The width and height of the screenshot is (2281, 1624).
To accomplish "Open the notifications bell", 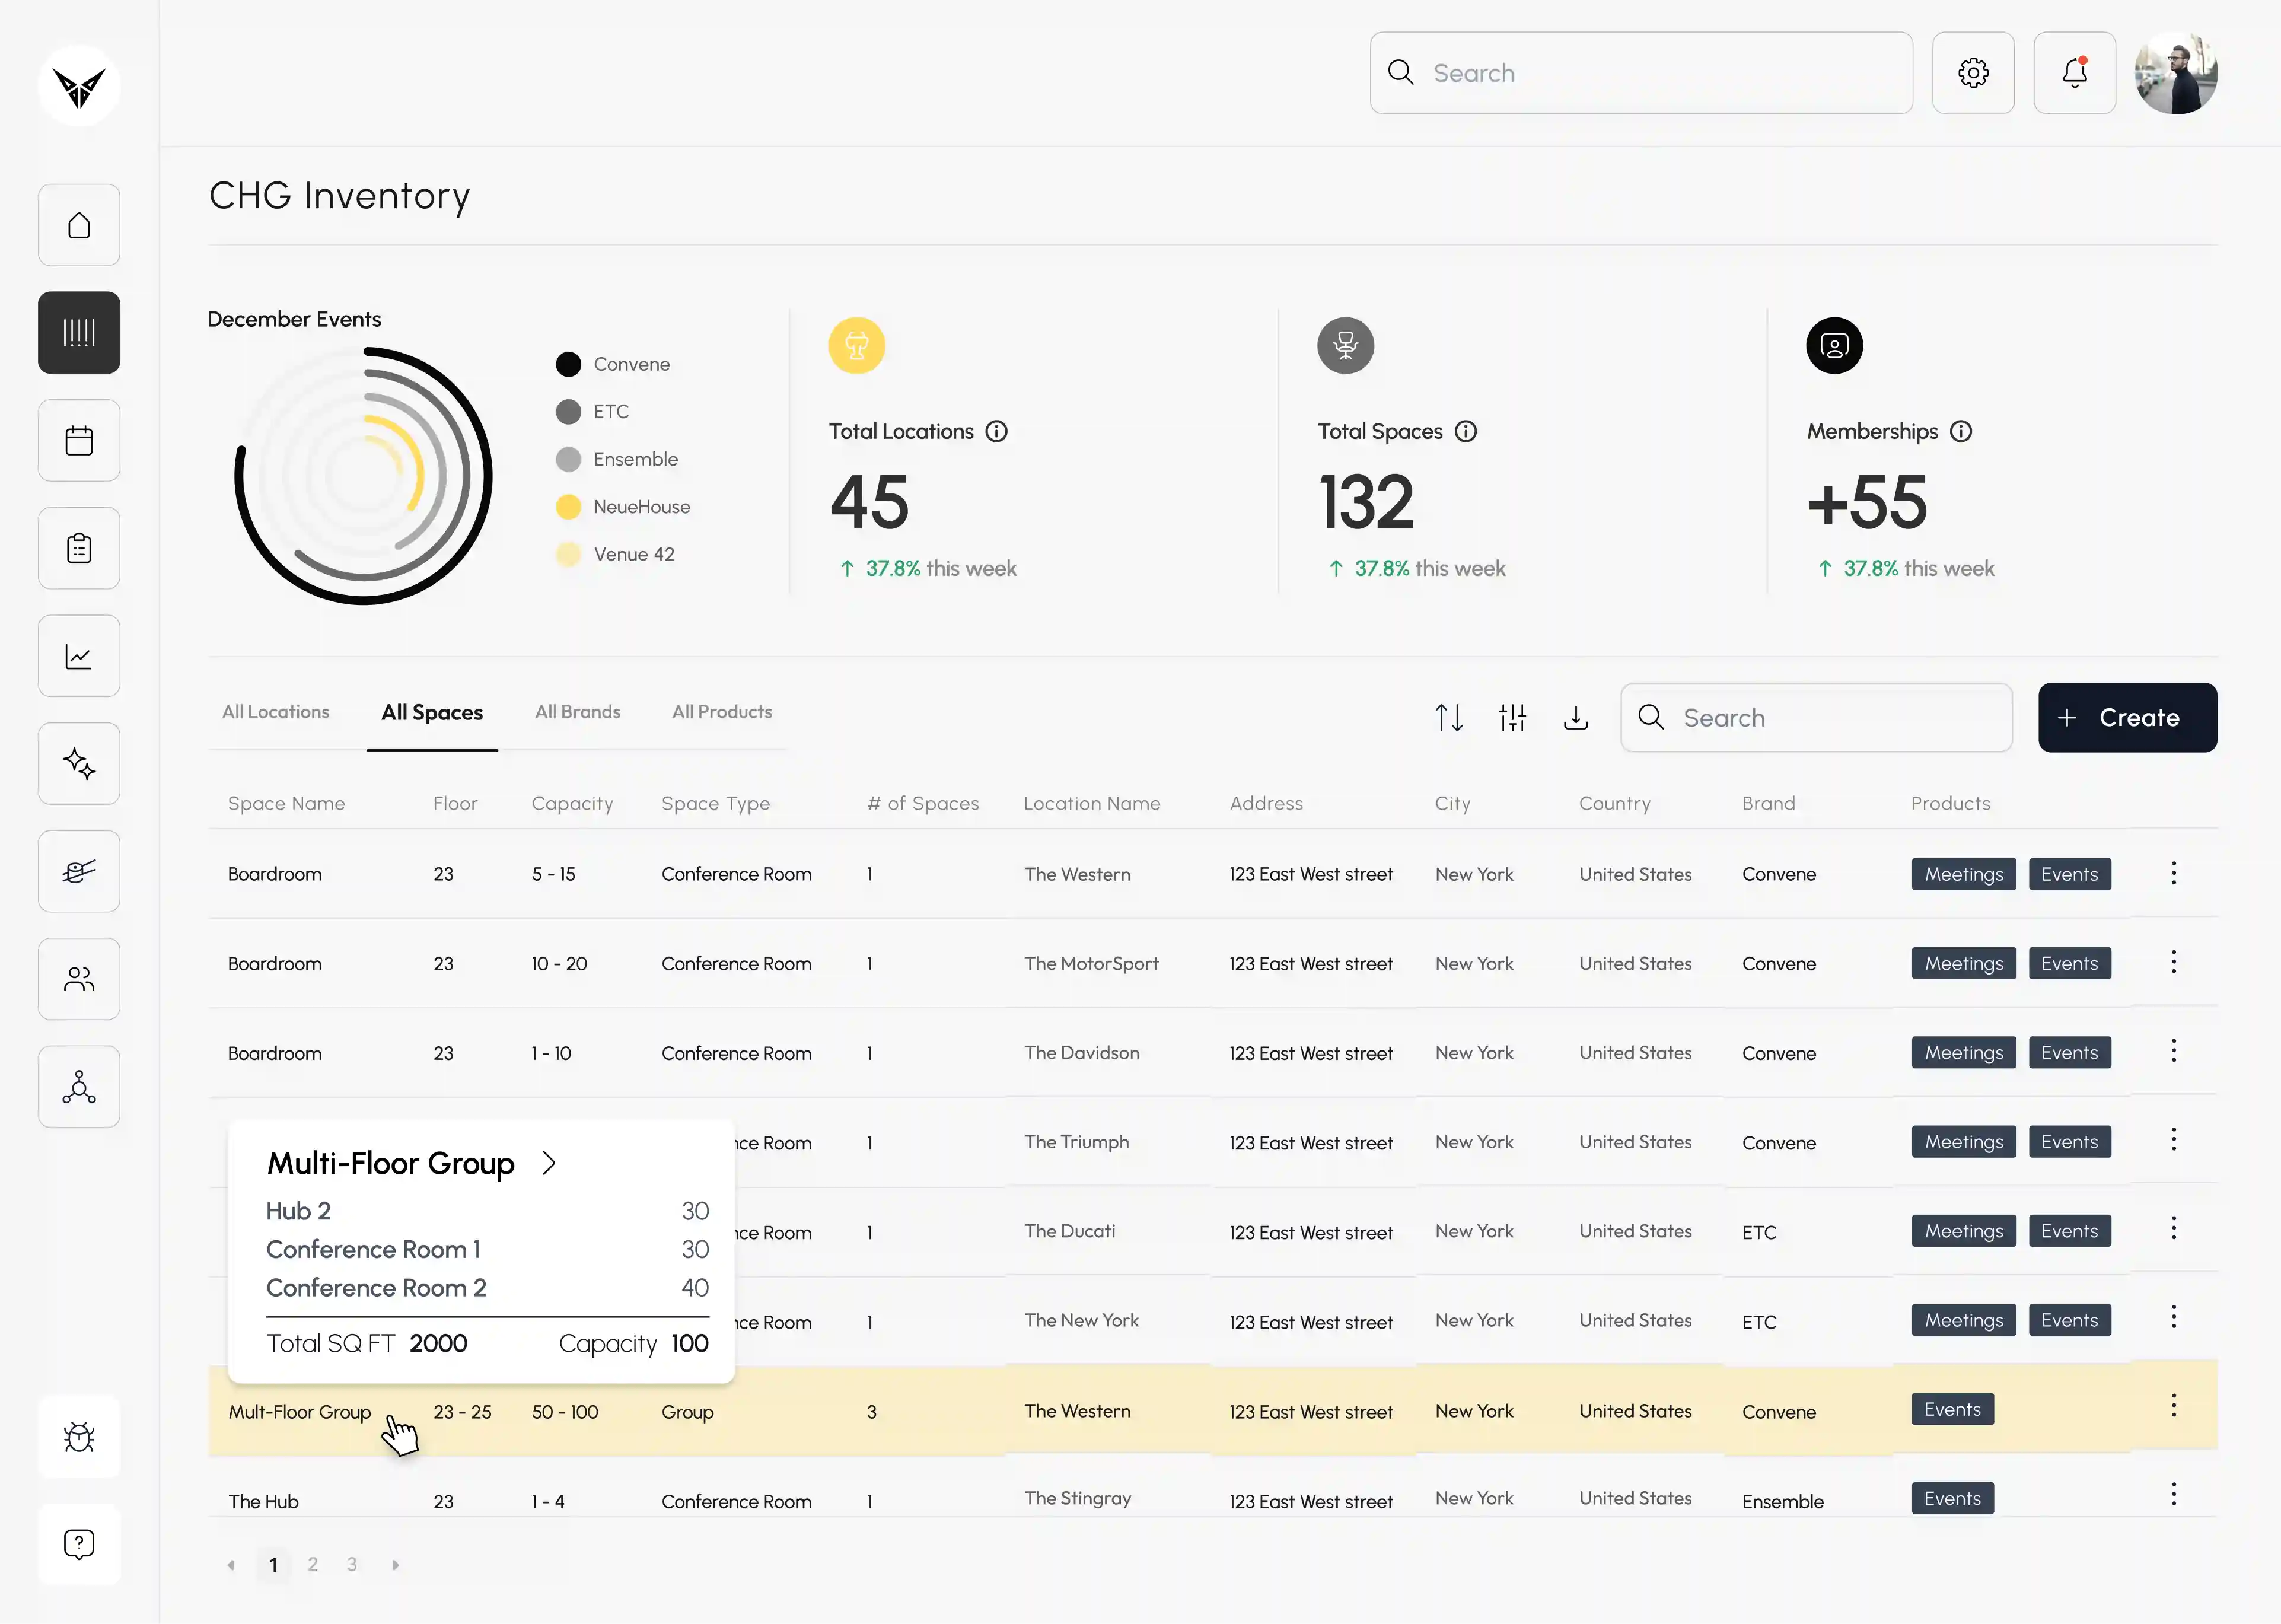I will click(2074, 73).
